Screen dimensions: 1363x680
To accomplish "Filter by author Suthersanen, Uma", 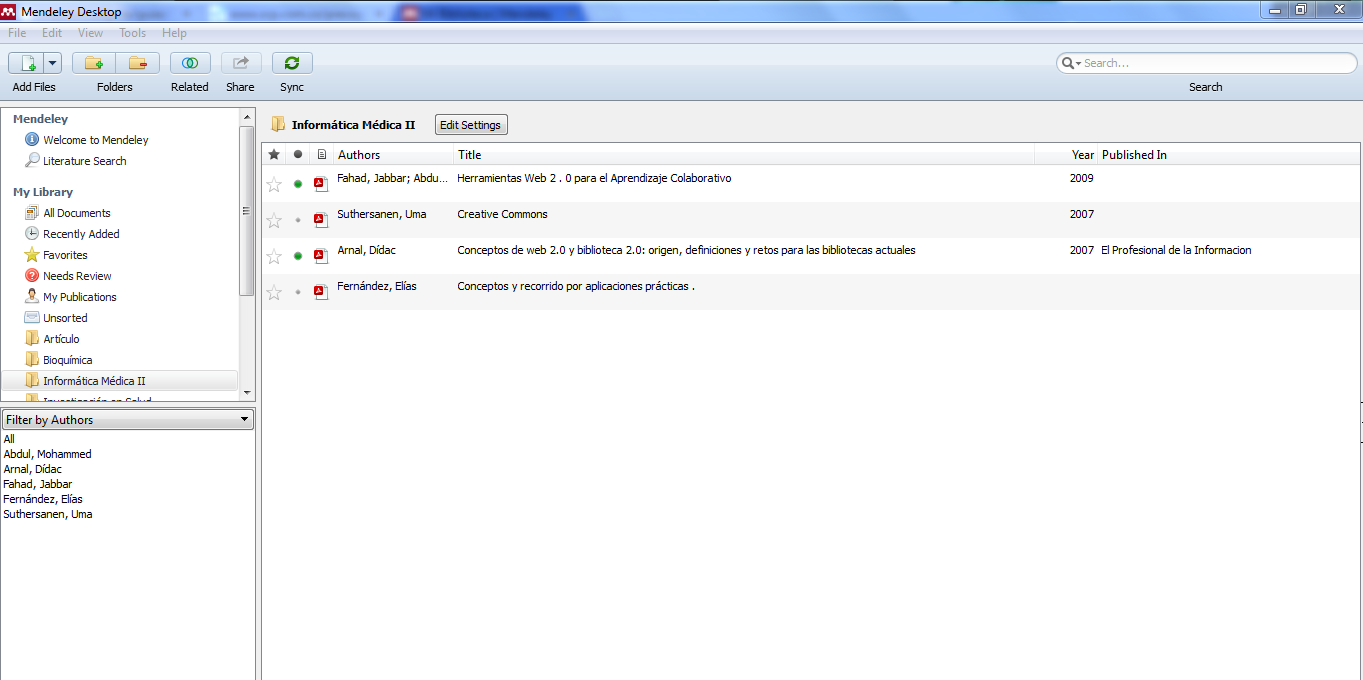I will (x=47, y=514).
